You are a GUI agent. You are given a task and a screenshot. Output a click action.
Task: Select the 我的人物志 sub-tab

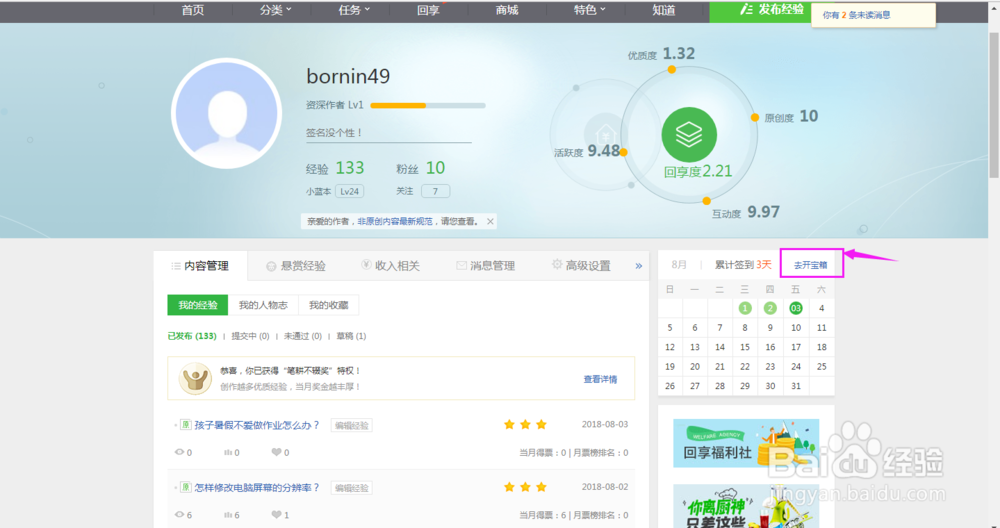263,305
